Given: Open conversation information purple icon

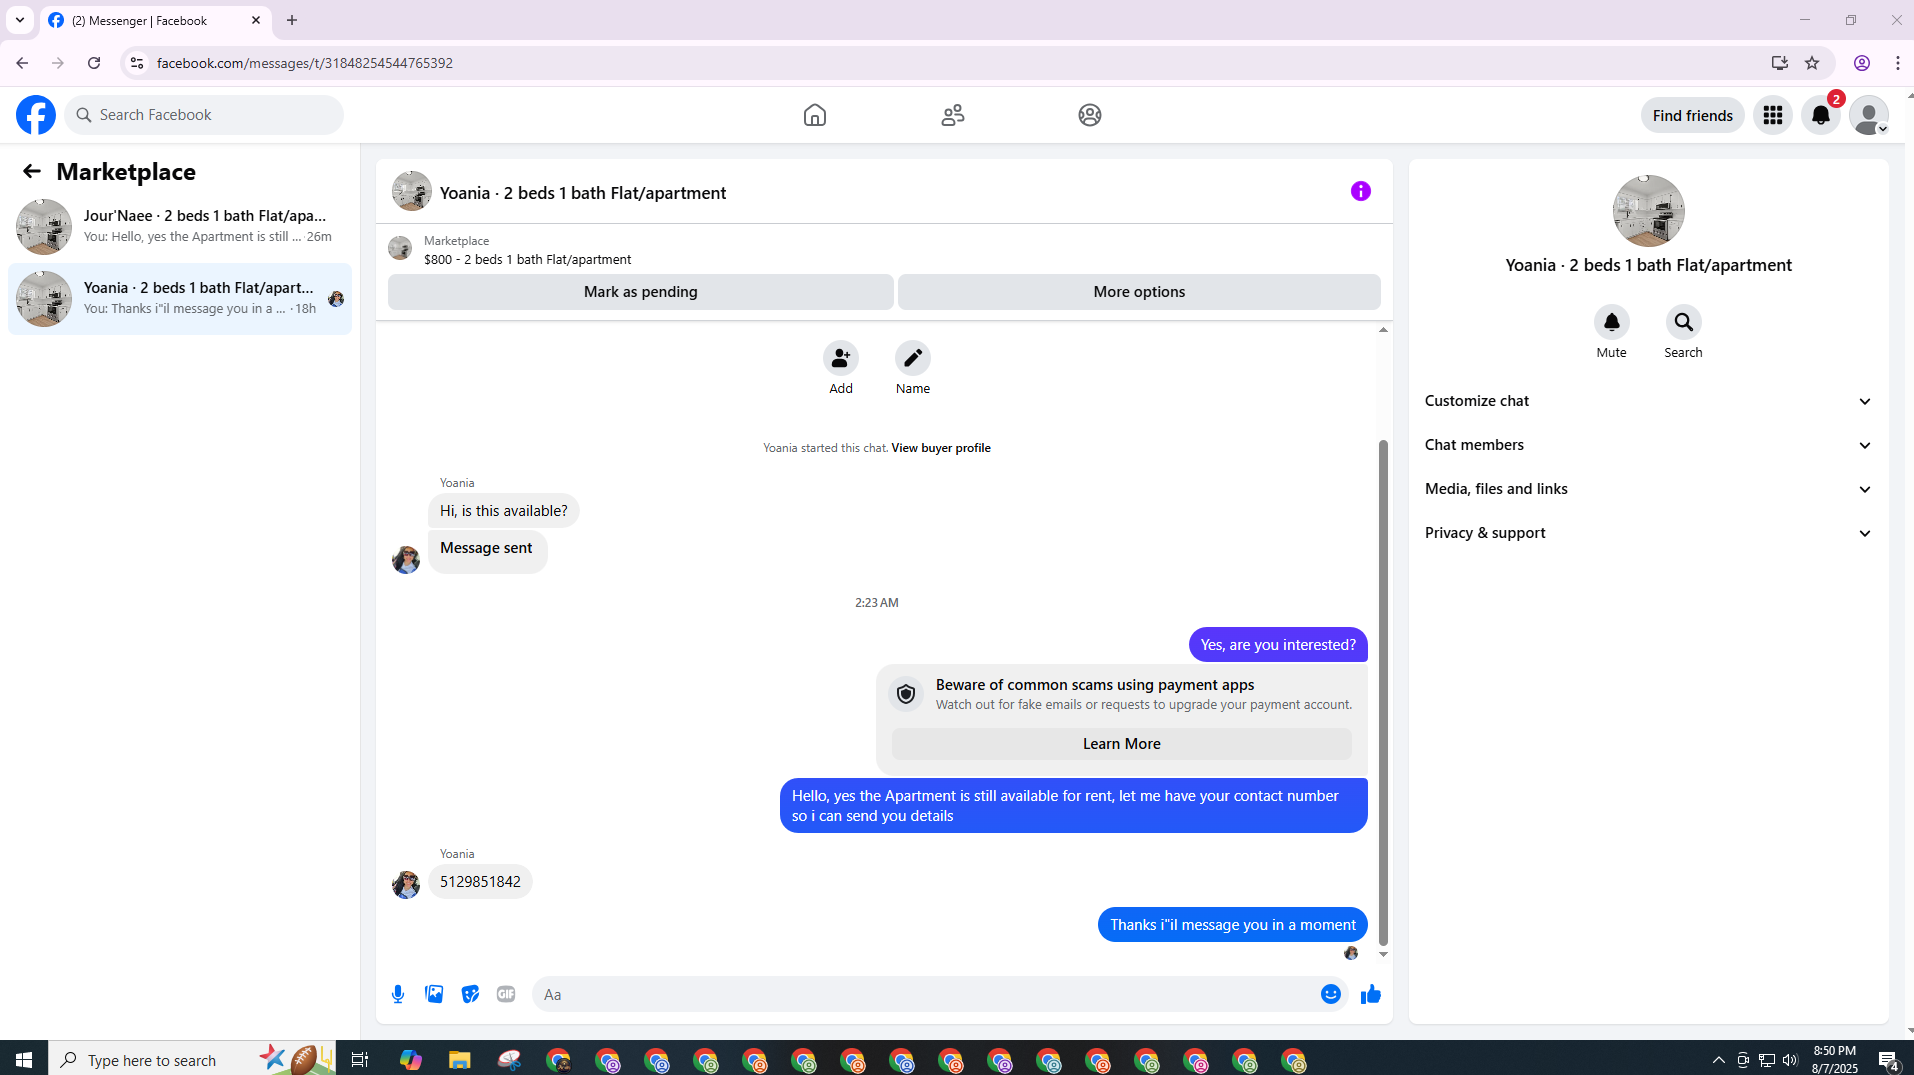Looking at the screenshot, I should [x=1361, y=191].
